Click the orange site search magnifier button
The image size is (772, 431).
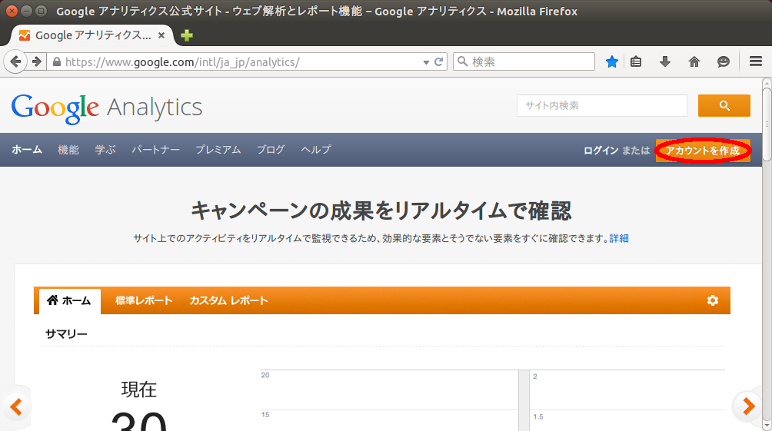[724, 105]
